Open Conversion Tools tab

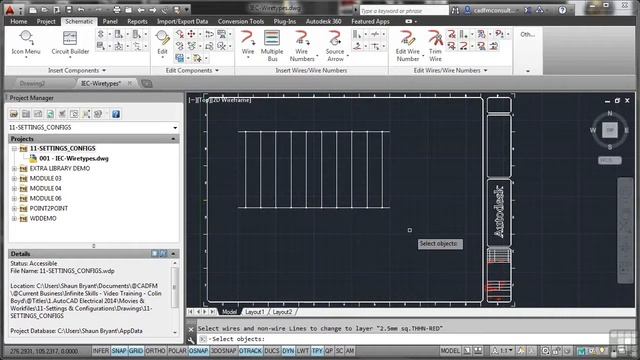pyautogui.click(x=241, y=21)
